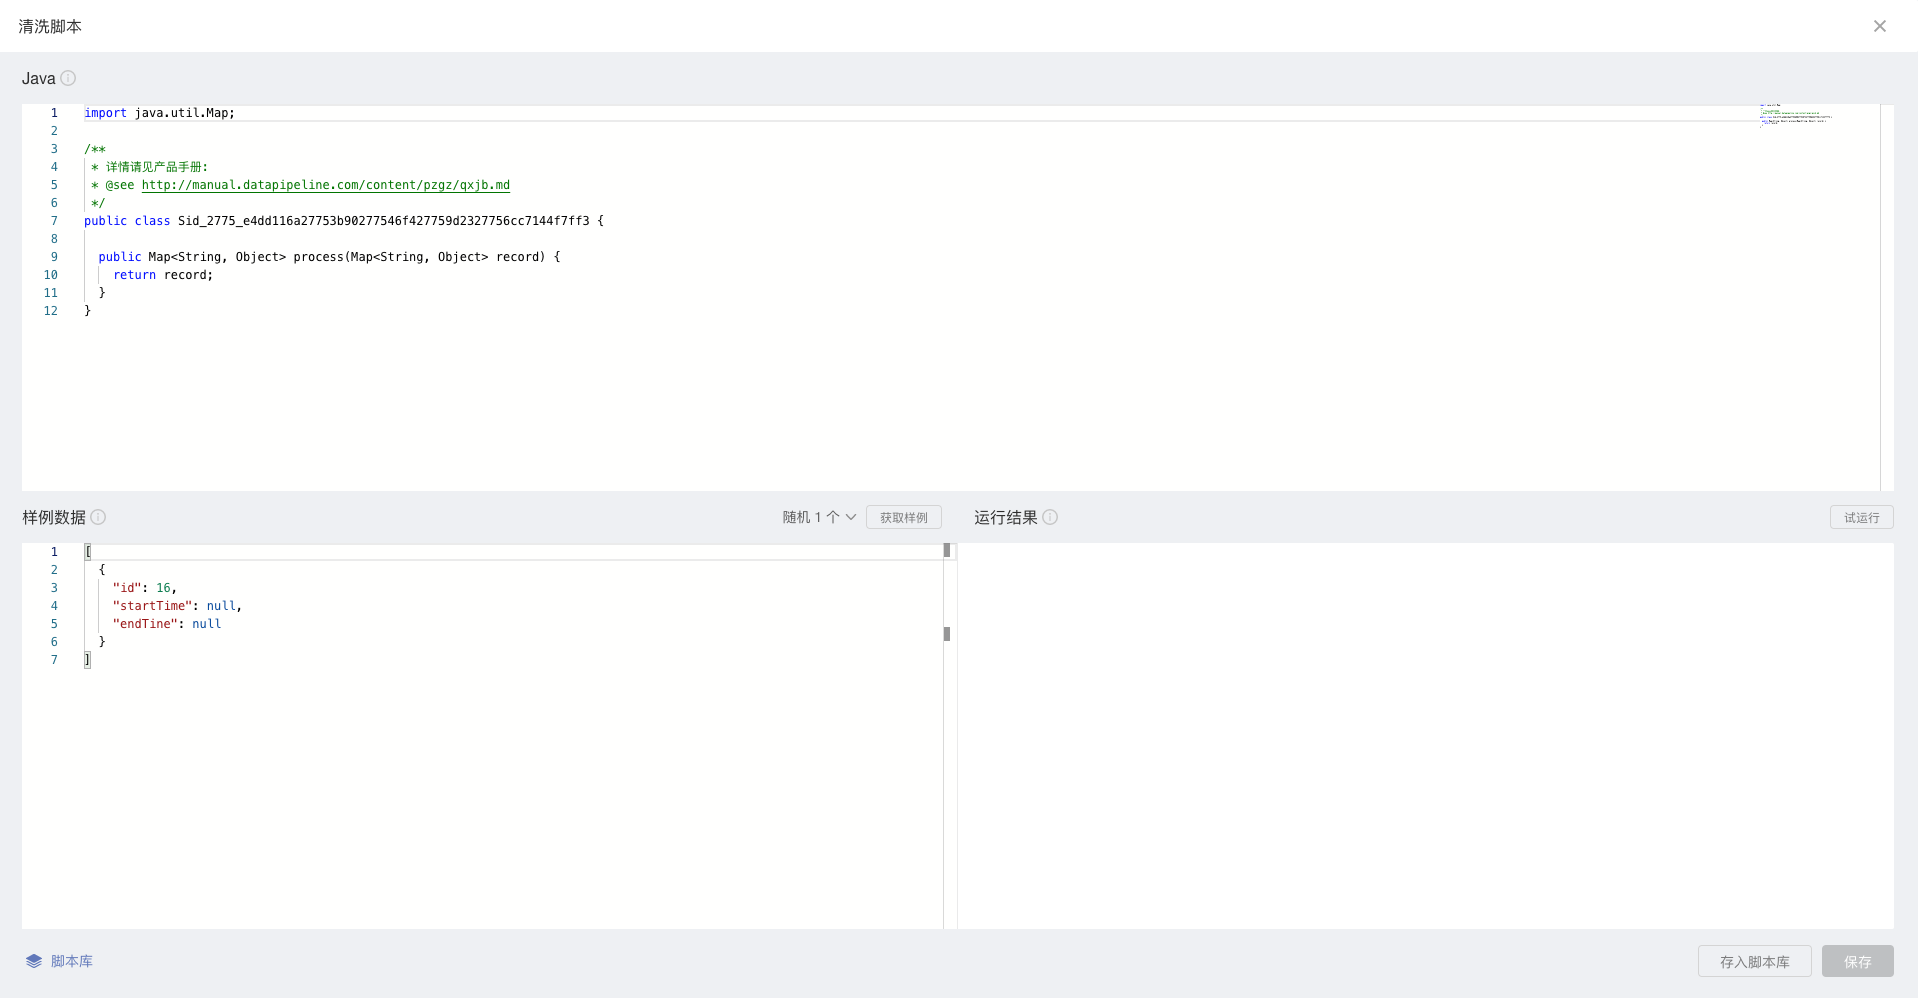
Task: Click the info icon beside Java
Action: [68, 78]
